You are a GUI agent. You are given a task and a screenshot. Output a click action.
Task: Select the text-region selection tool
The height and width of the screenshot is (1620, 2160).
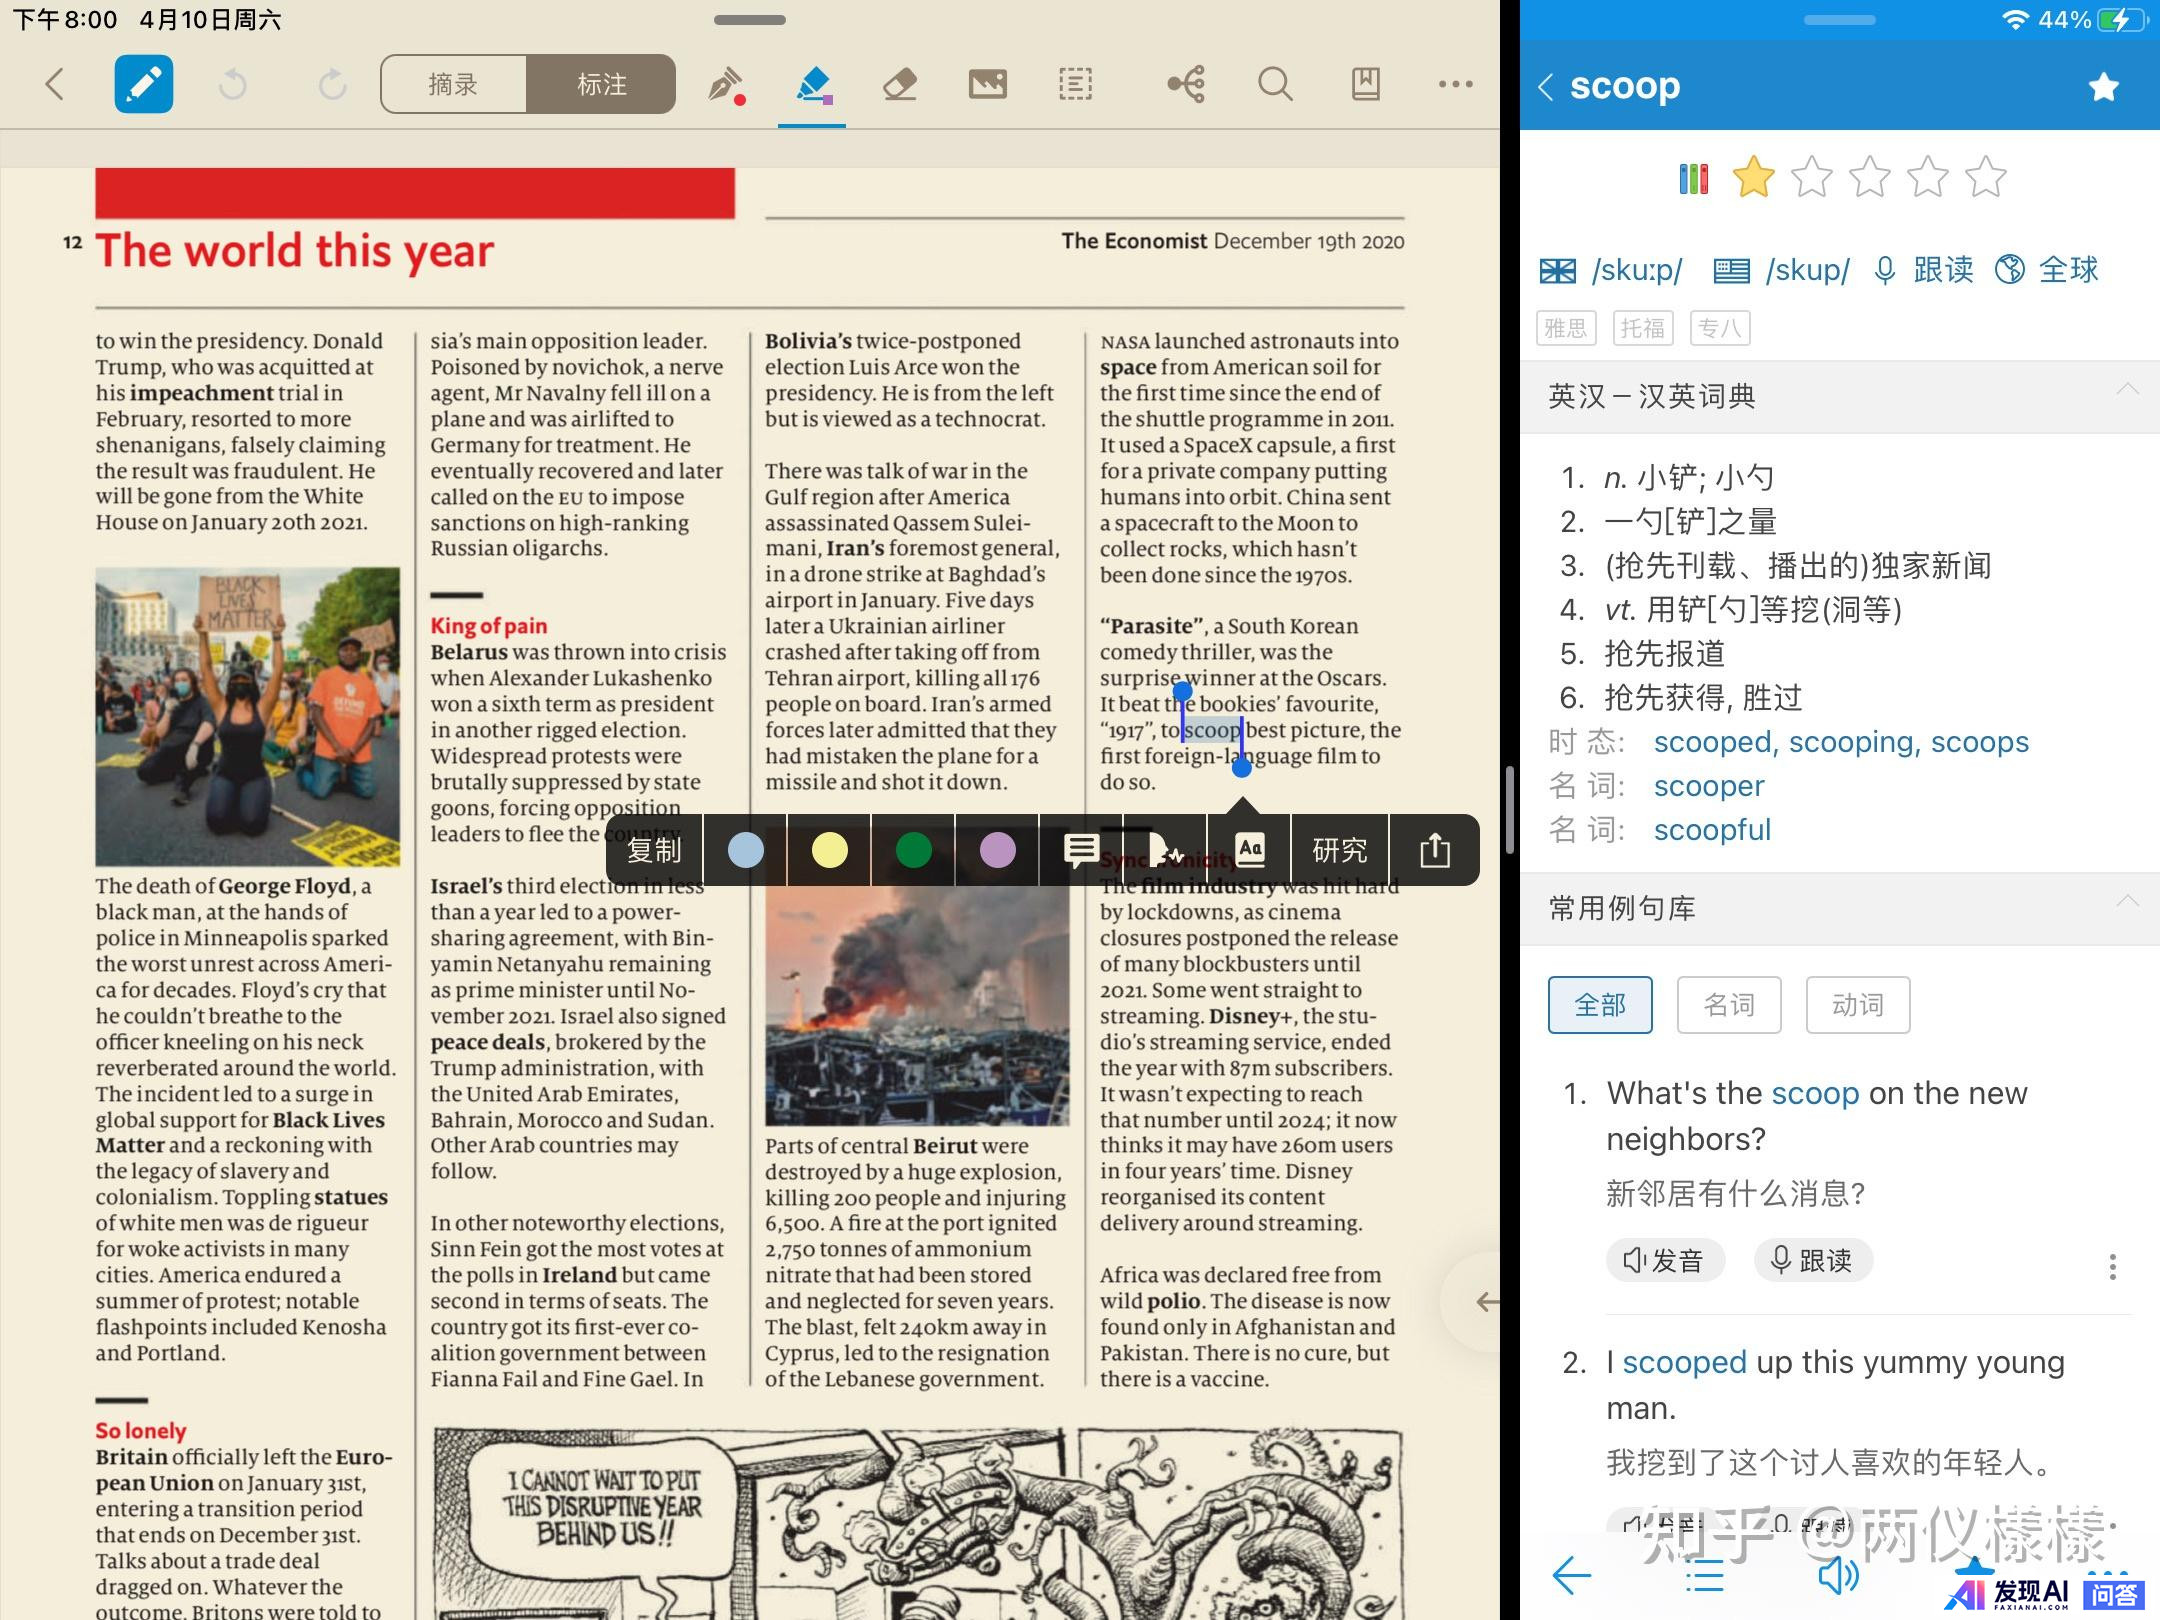click(1076, 84)
